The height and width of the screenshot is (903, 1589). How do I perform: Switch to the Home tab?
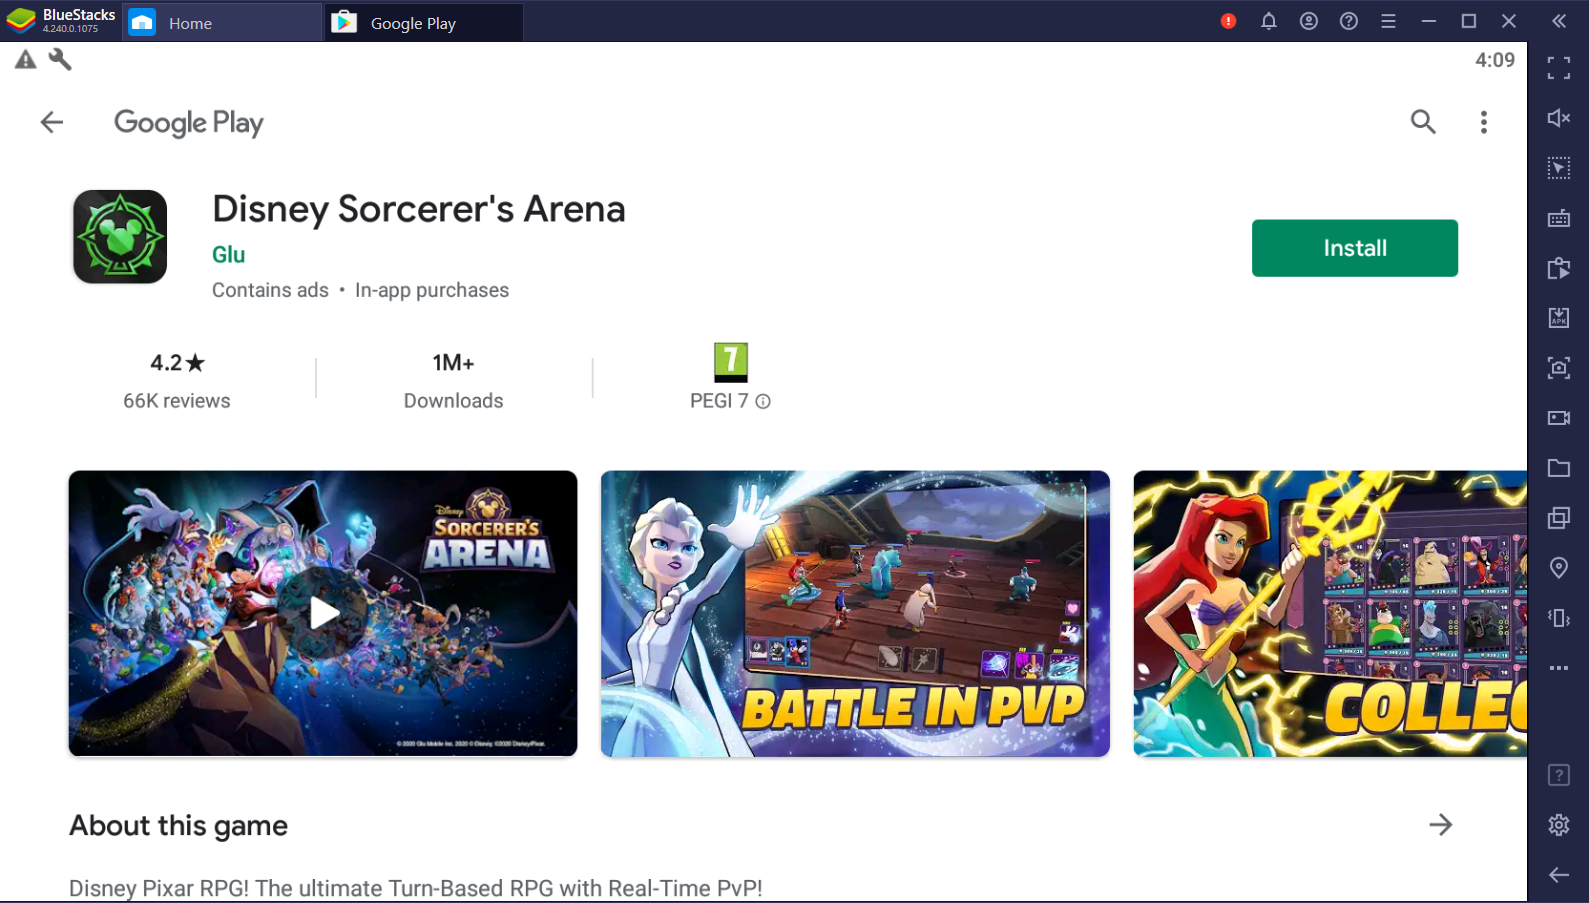pyautogui.click(x=222, y=22)
